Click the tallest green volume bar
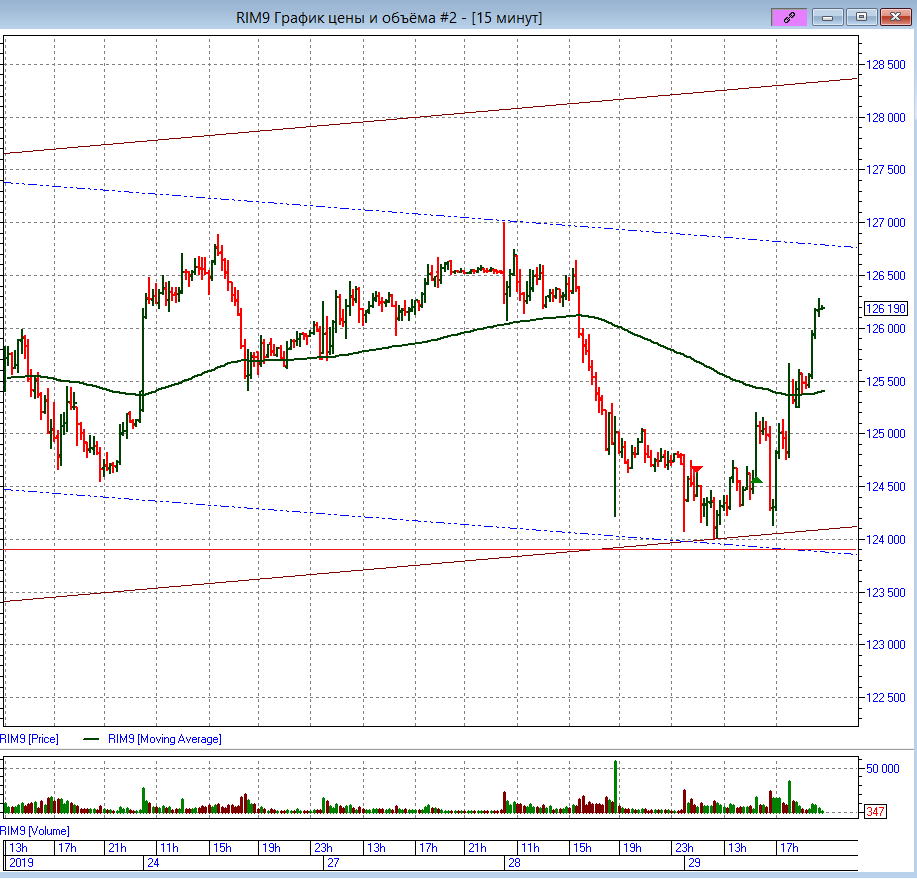This screenshot has width=917, height=879. pyautogui.click(x=616, y=786)
